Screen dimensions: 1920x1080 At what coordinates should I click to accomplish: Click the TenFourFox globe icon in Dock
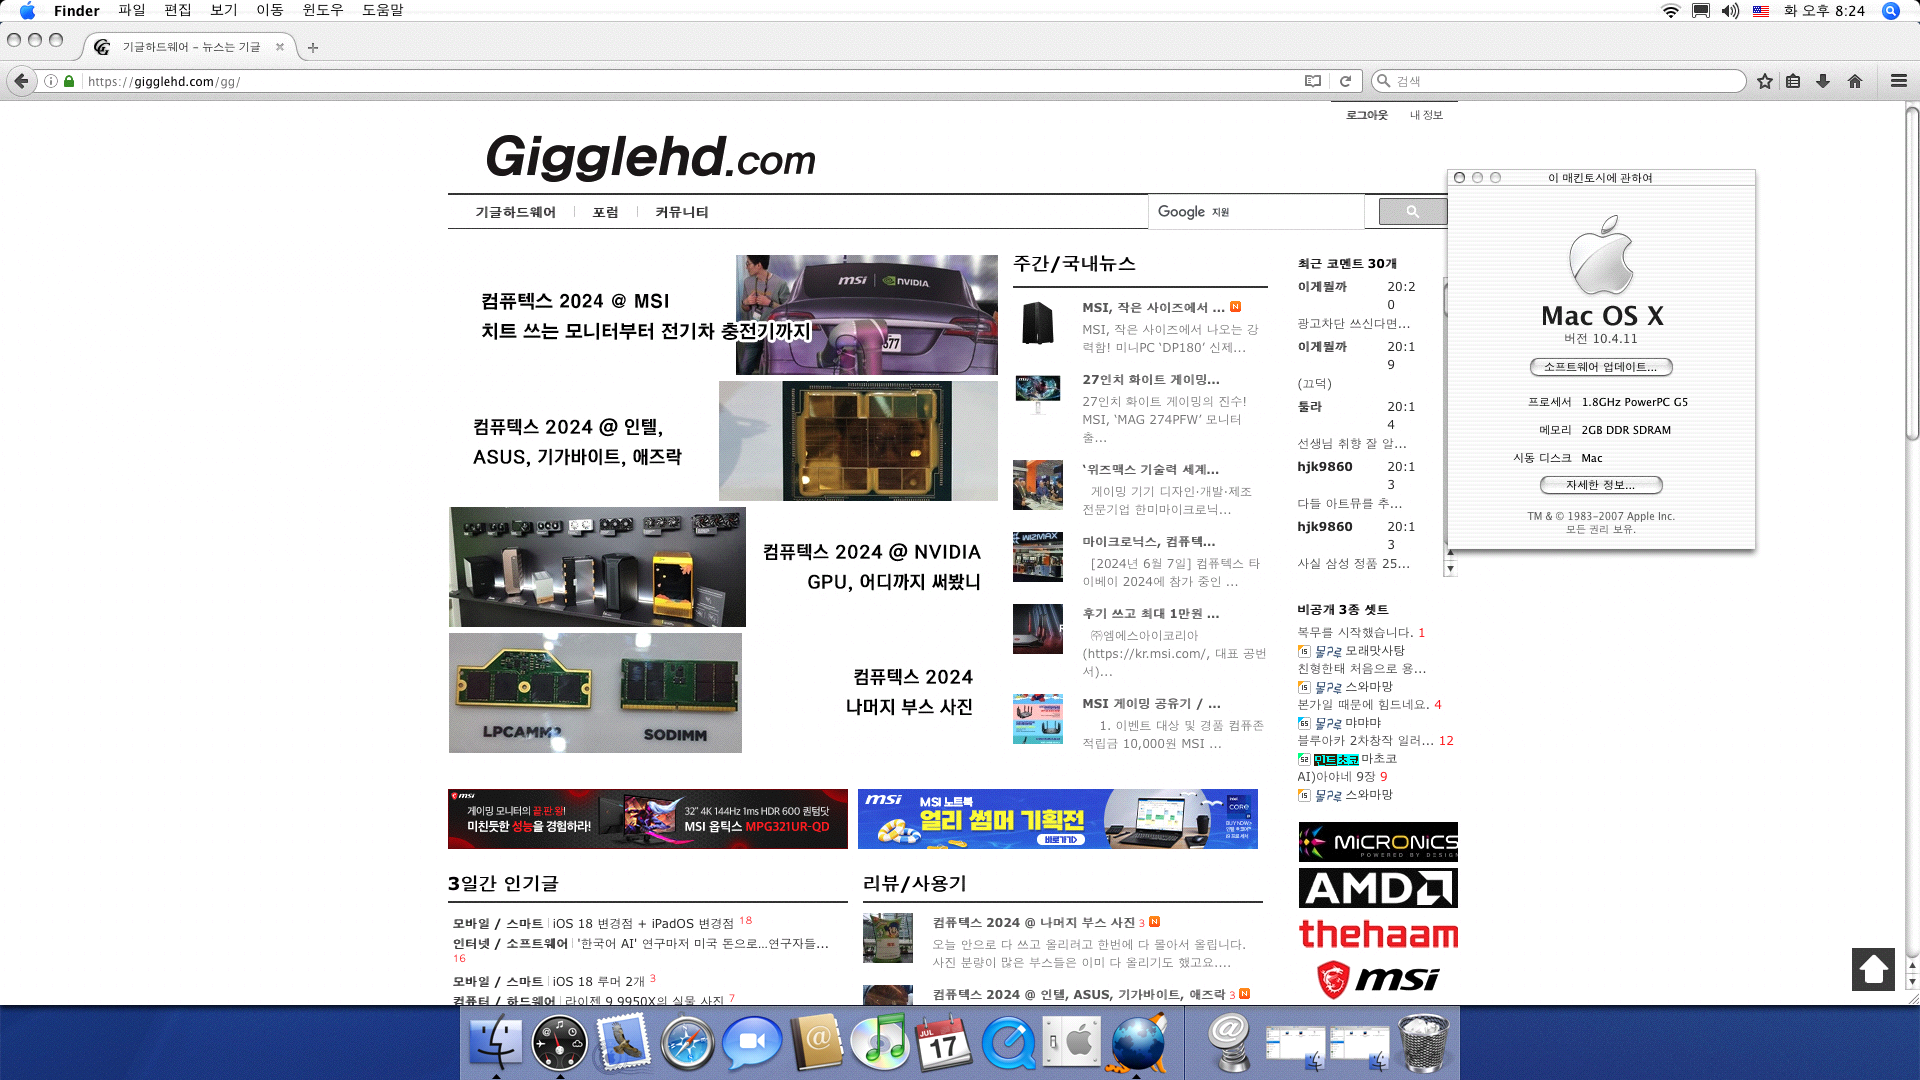1138,1042
